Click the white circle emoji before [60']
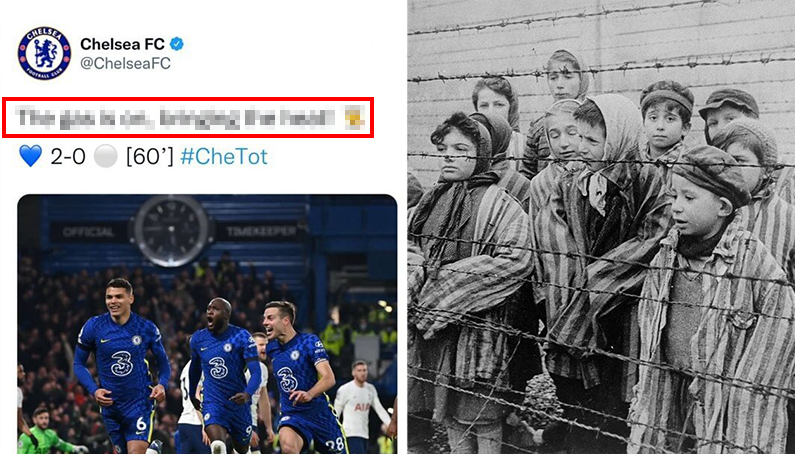This screenshot has height=454, width=795. [105, 157]
